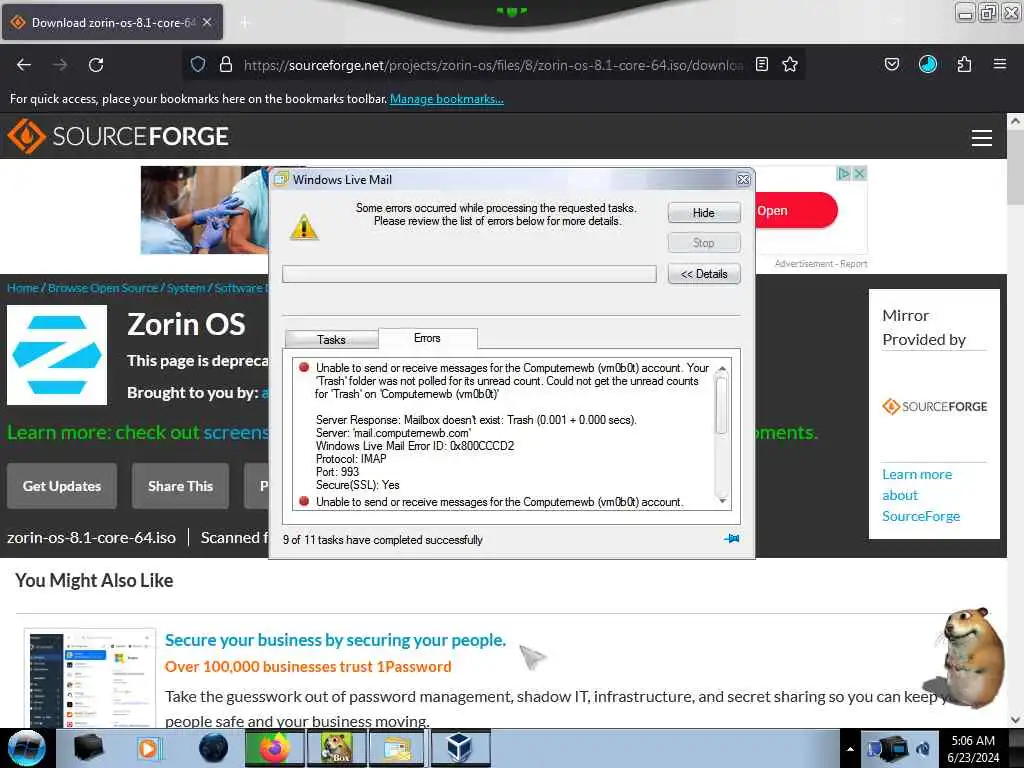Close the advertisement with X icon
Screen dimensions: 1024x768
[x=860, y=173]
